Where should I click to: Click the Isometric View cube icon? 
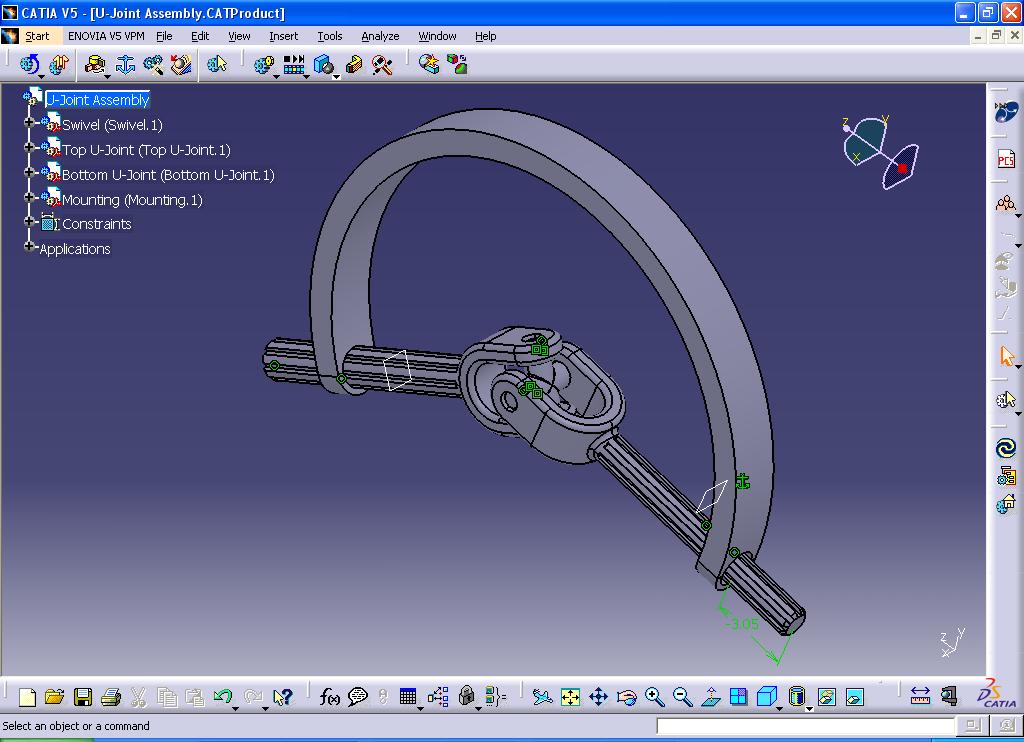click(x=765, y=697)
